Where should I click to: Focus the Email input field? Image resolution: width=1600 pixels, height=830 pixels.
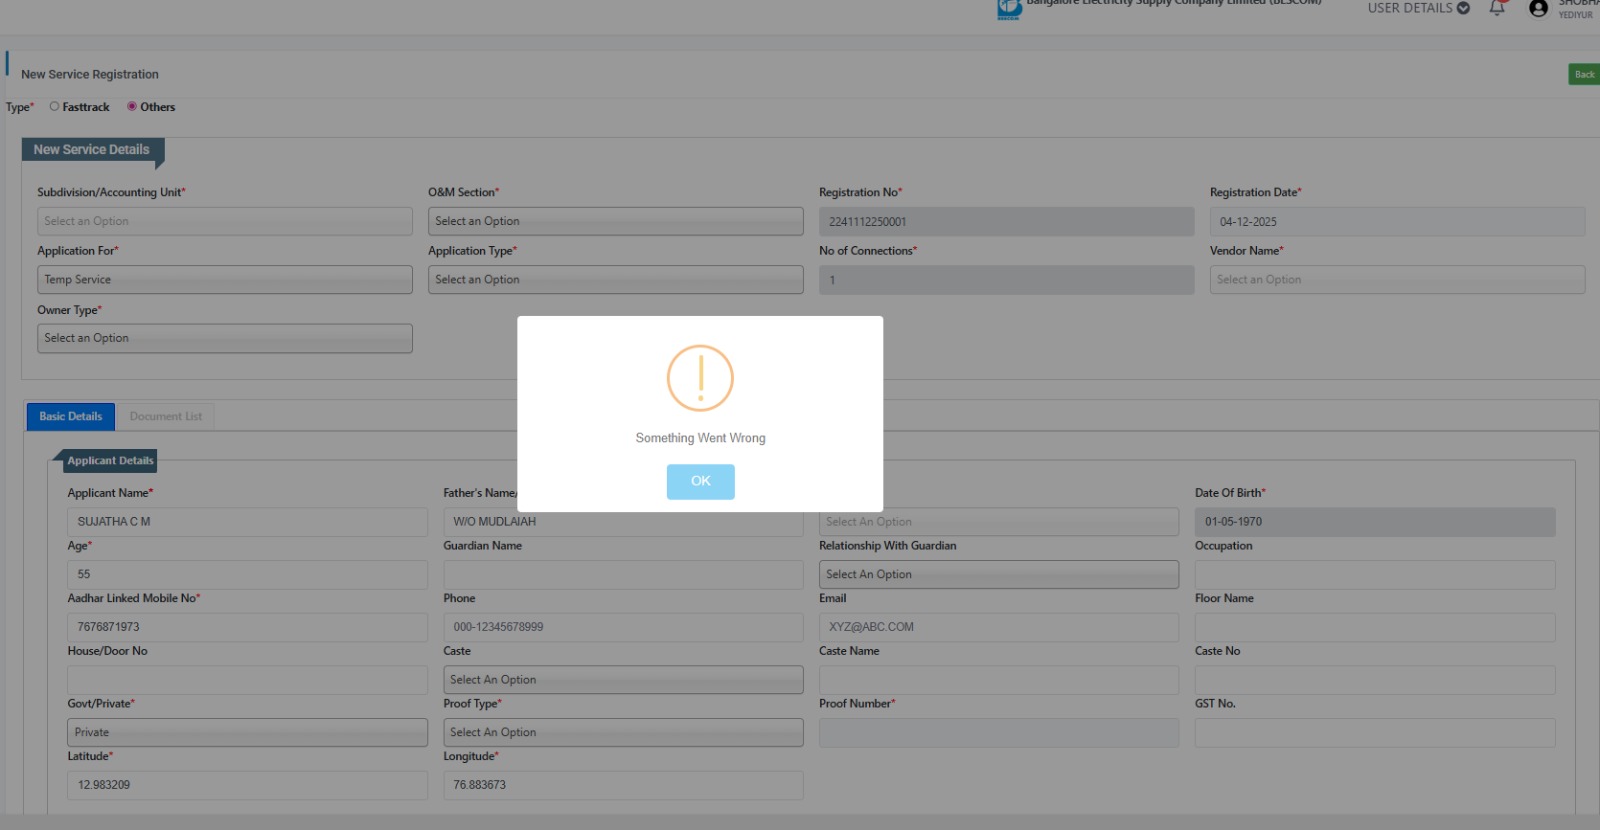click(998, 627)
